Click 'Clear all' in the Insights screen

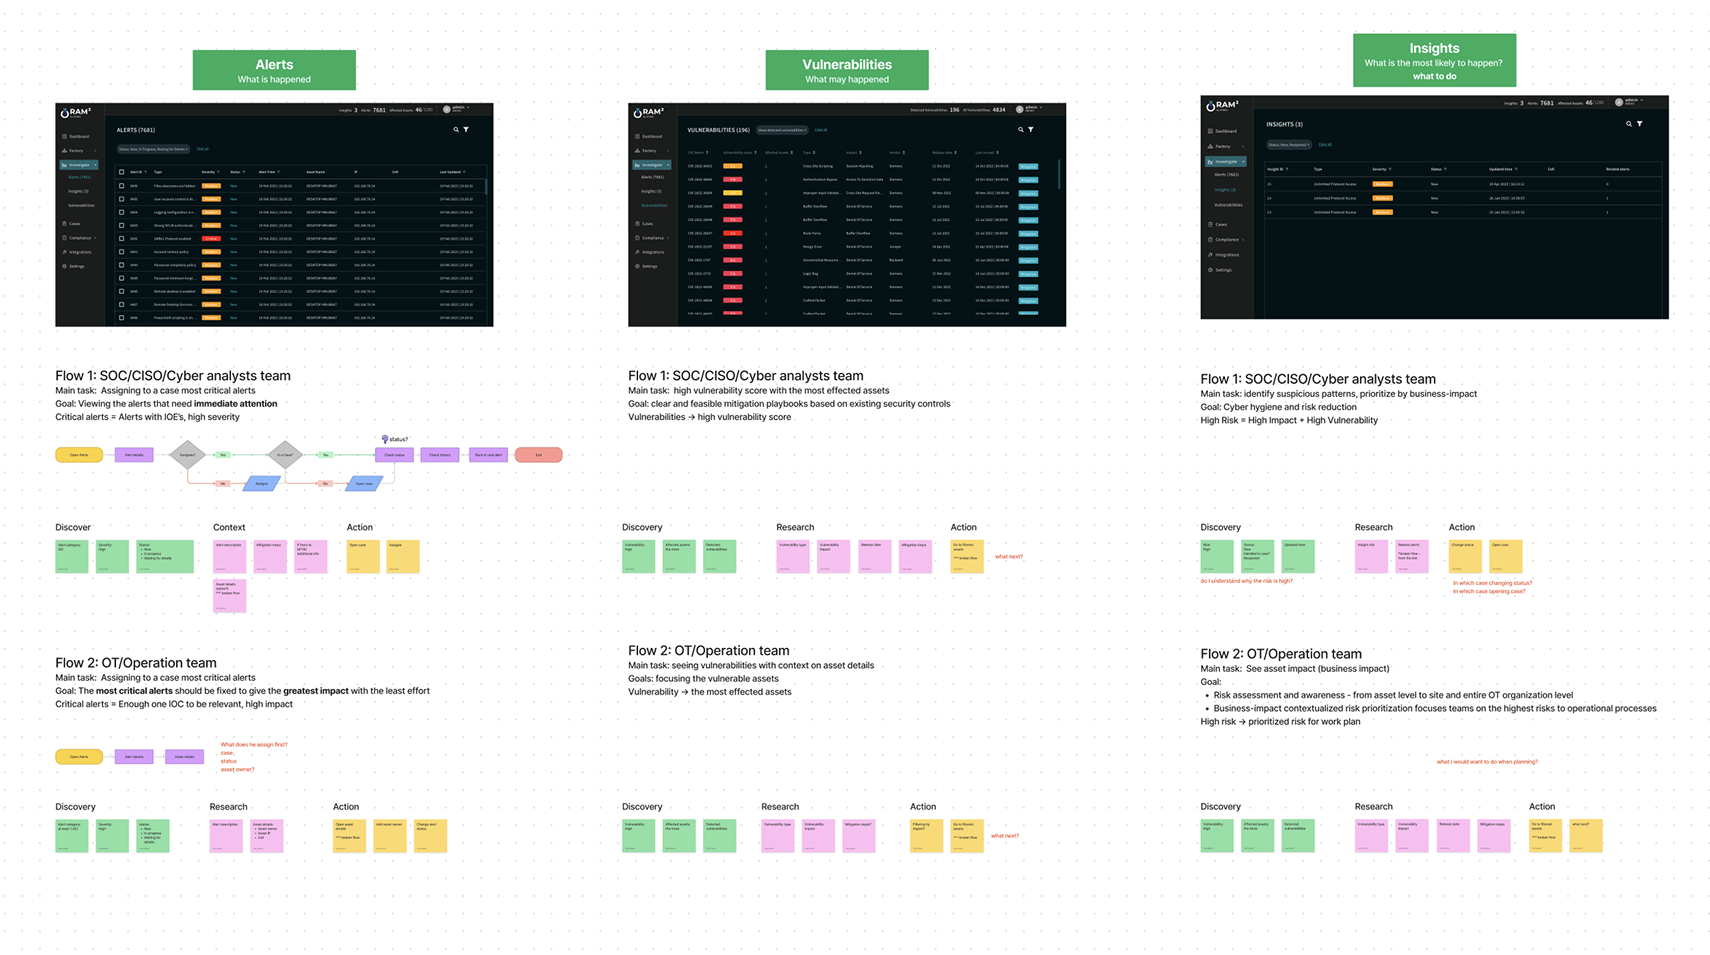coord(1325,145)
